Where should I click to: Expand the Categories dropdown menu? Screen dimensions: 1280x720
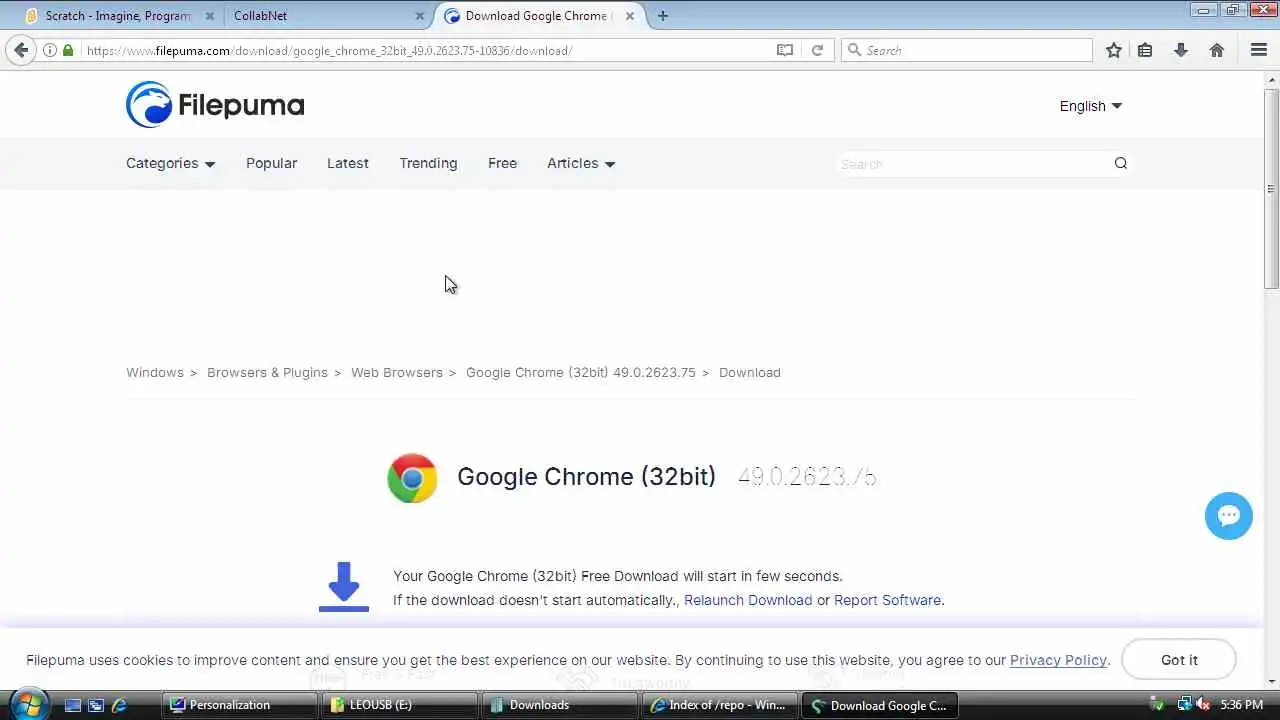(171, 163)
